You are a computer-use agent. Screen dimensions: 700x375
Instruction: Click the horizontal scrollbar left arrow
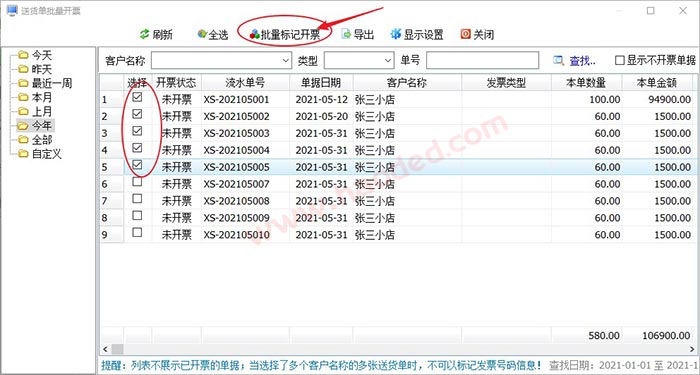click(105, 349)
